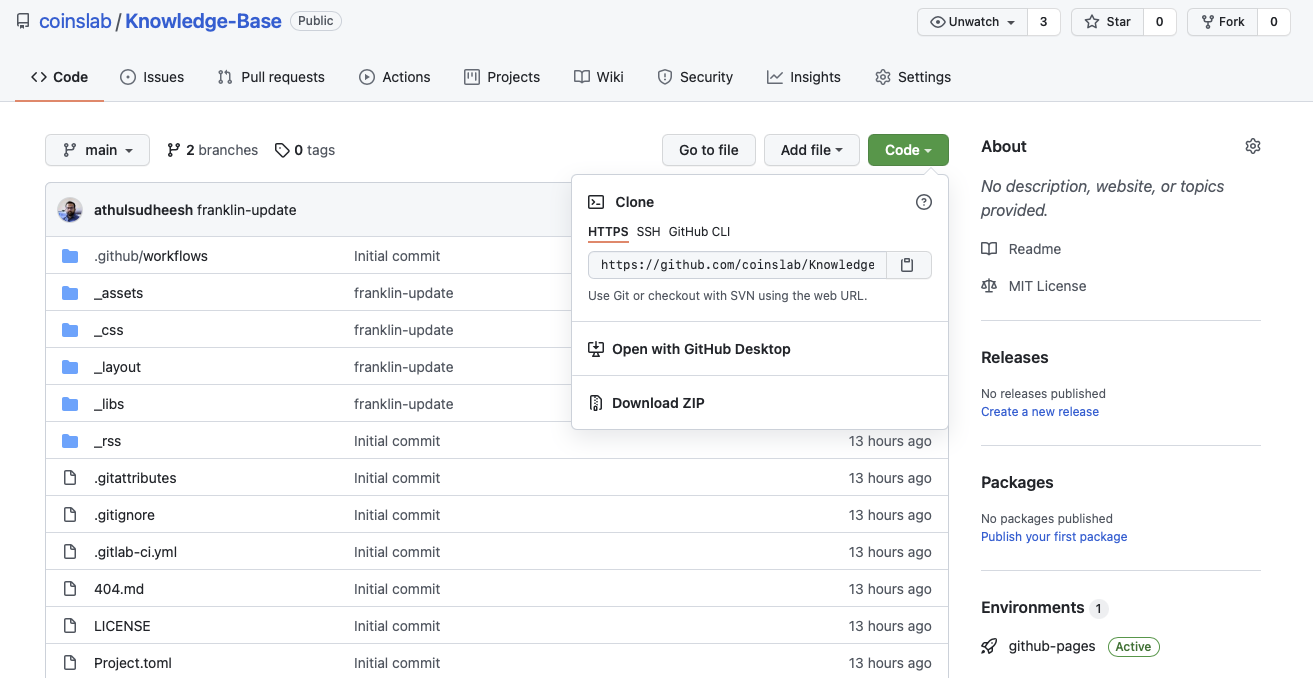Switch to the Issues tab

click(x=152, y=77)
